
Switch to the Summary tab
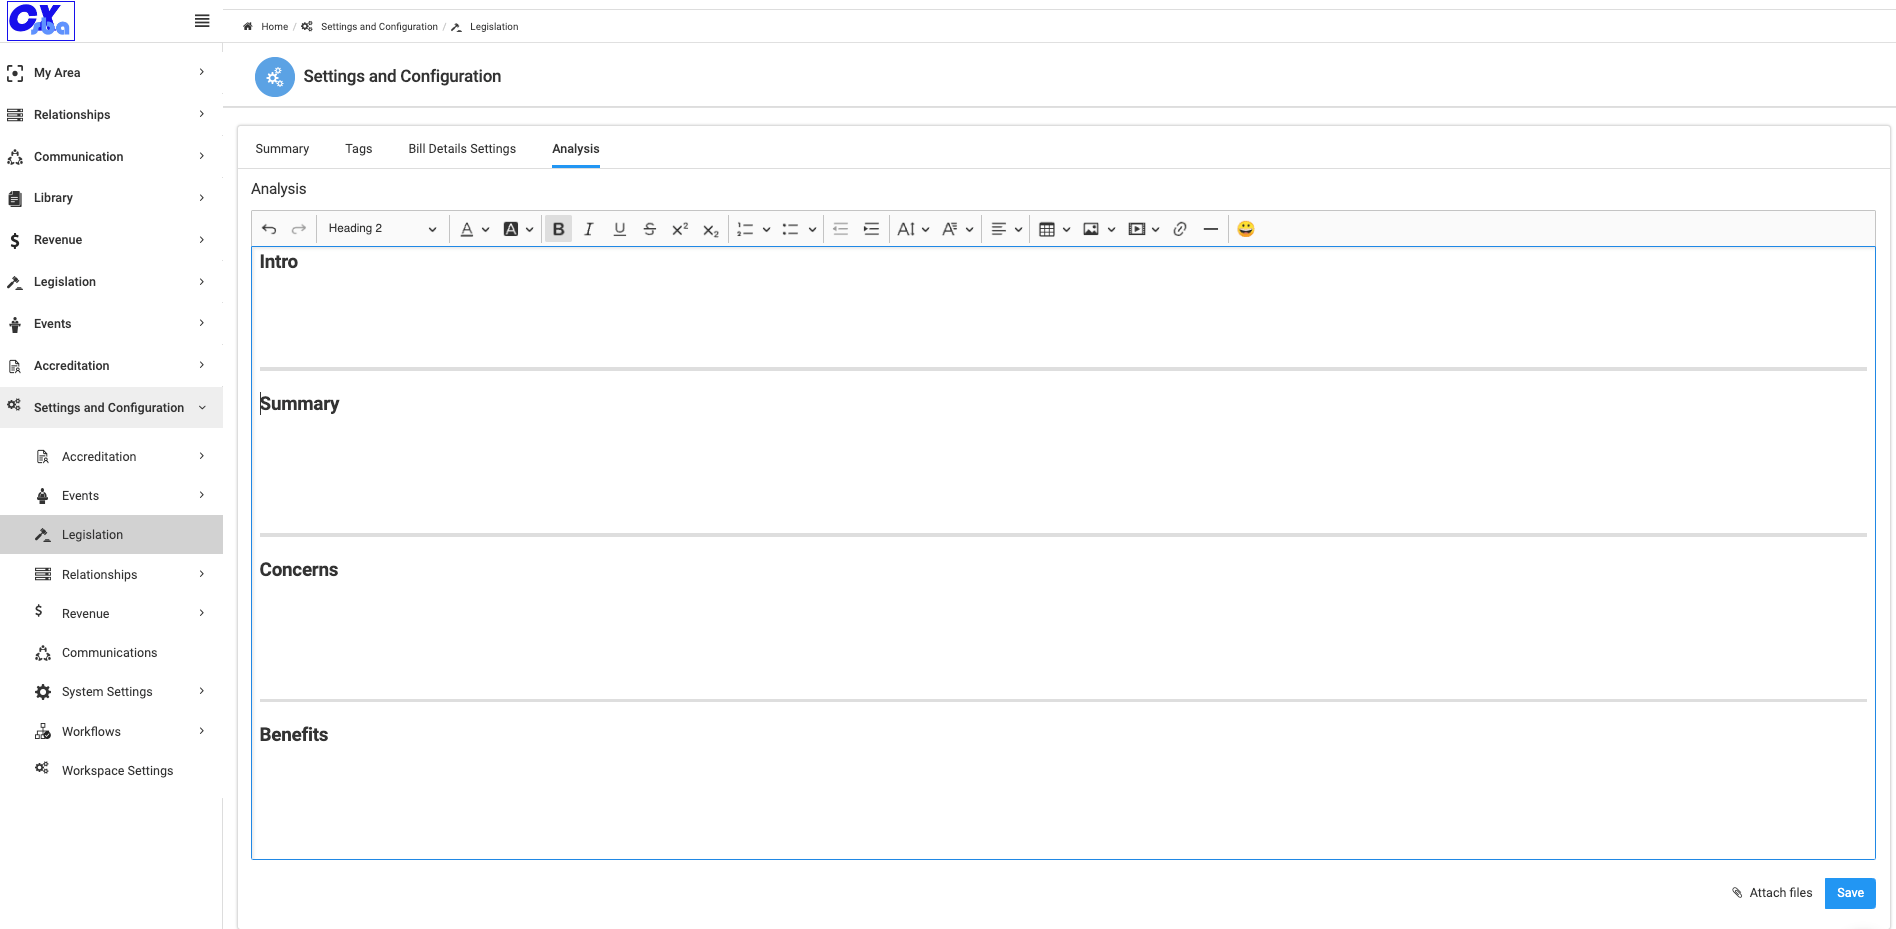(x=282, y=149)
